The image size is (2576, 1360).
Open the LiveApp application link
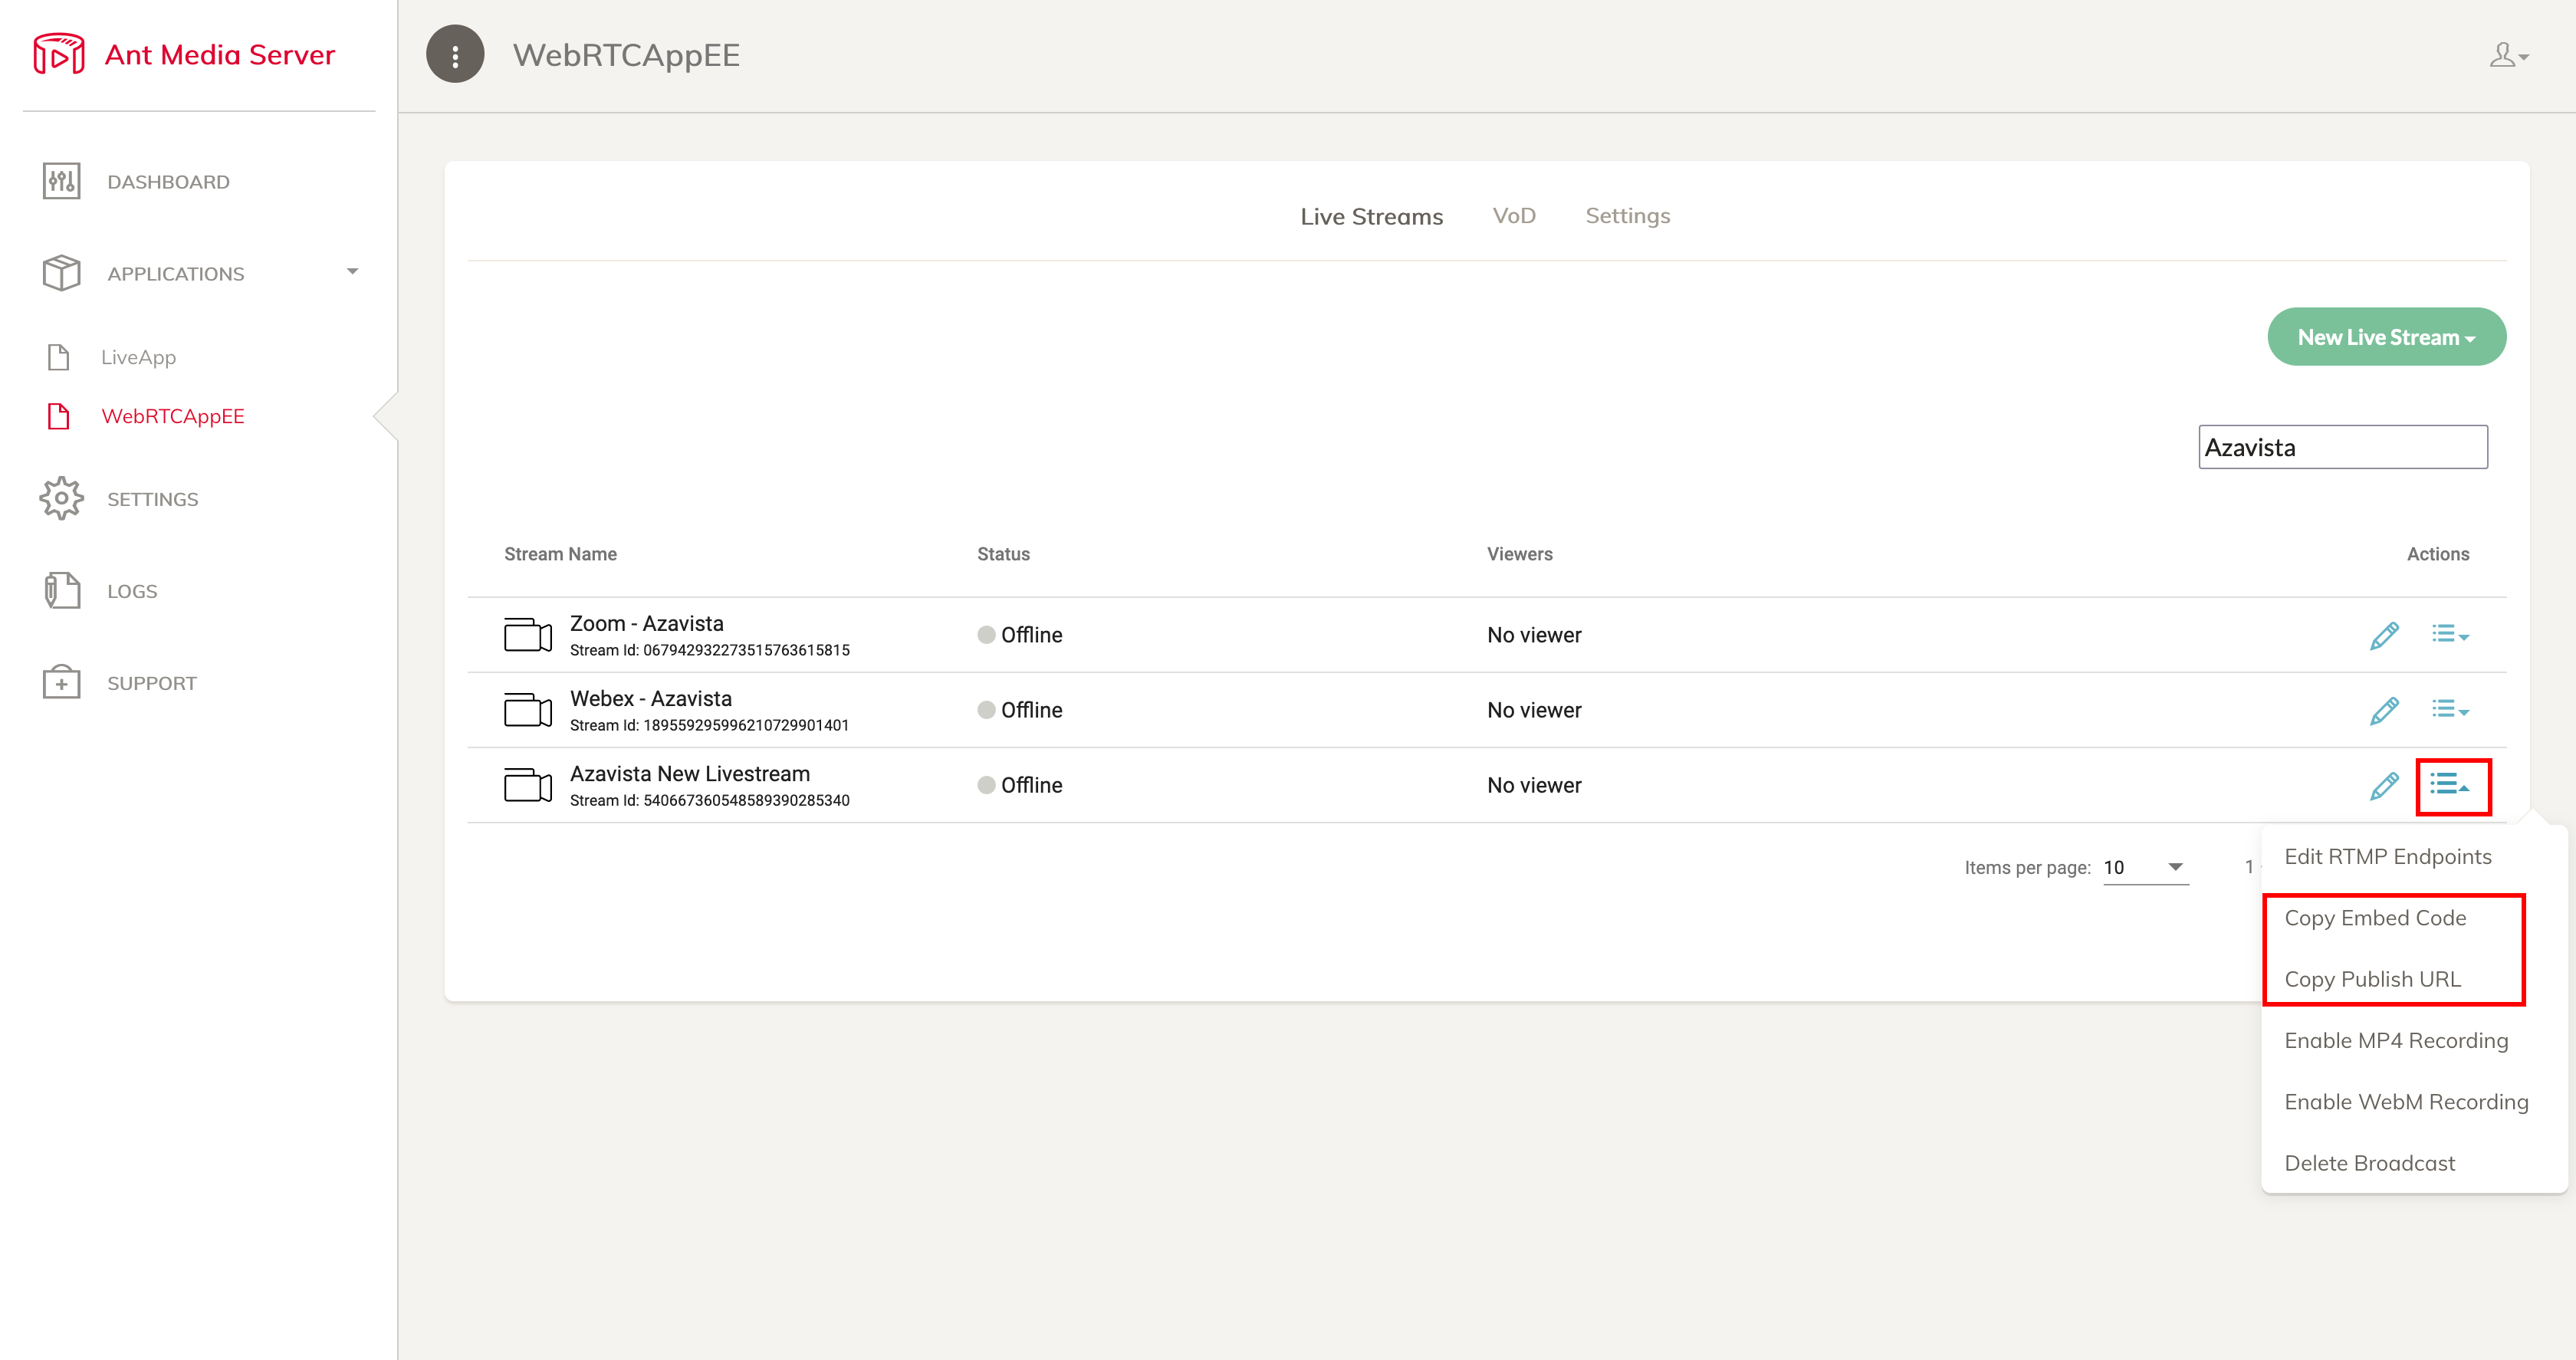tap(138, 357)
